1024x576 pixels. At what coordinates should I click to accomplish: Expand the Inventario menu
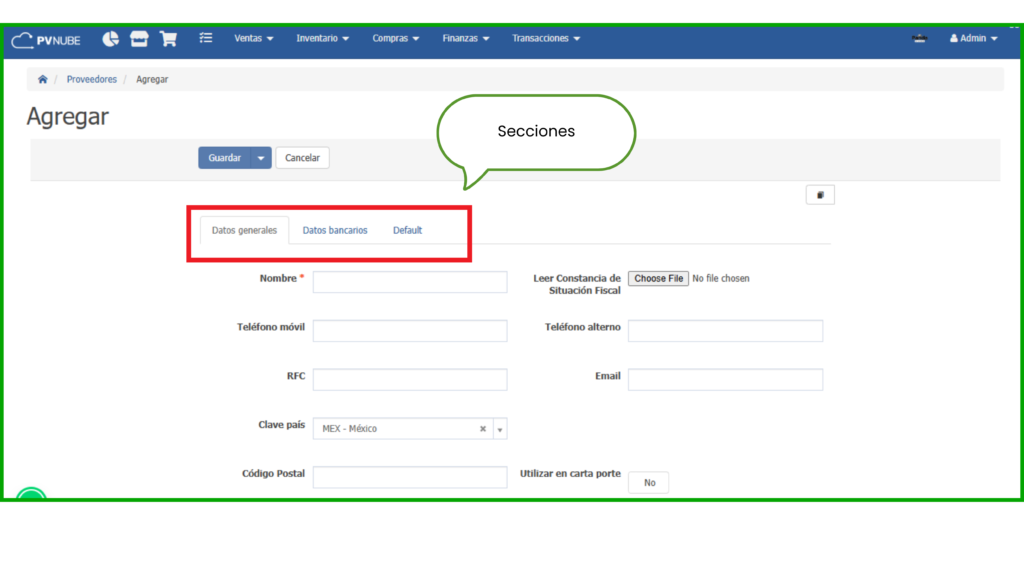pyautogui.click(x=322, y=39)
